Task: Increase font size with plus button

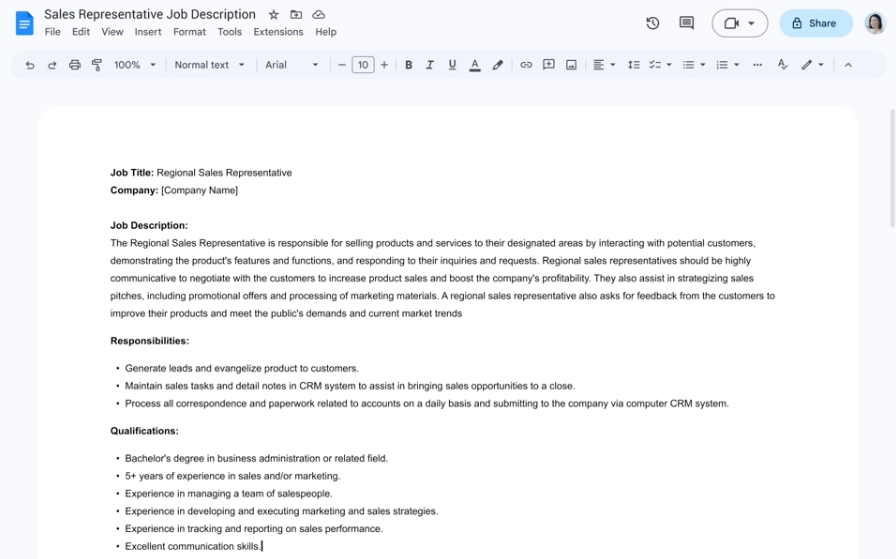Action: (384, 65)
